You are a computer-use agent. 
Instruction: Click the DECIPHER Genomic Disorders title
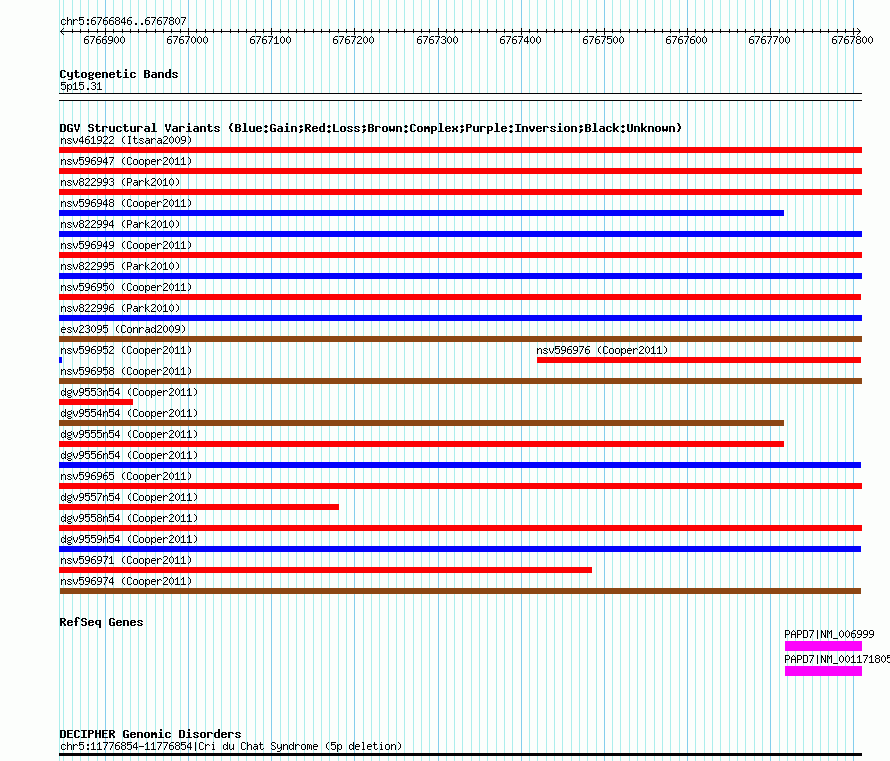tap(150, 734)
